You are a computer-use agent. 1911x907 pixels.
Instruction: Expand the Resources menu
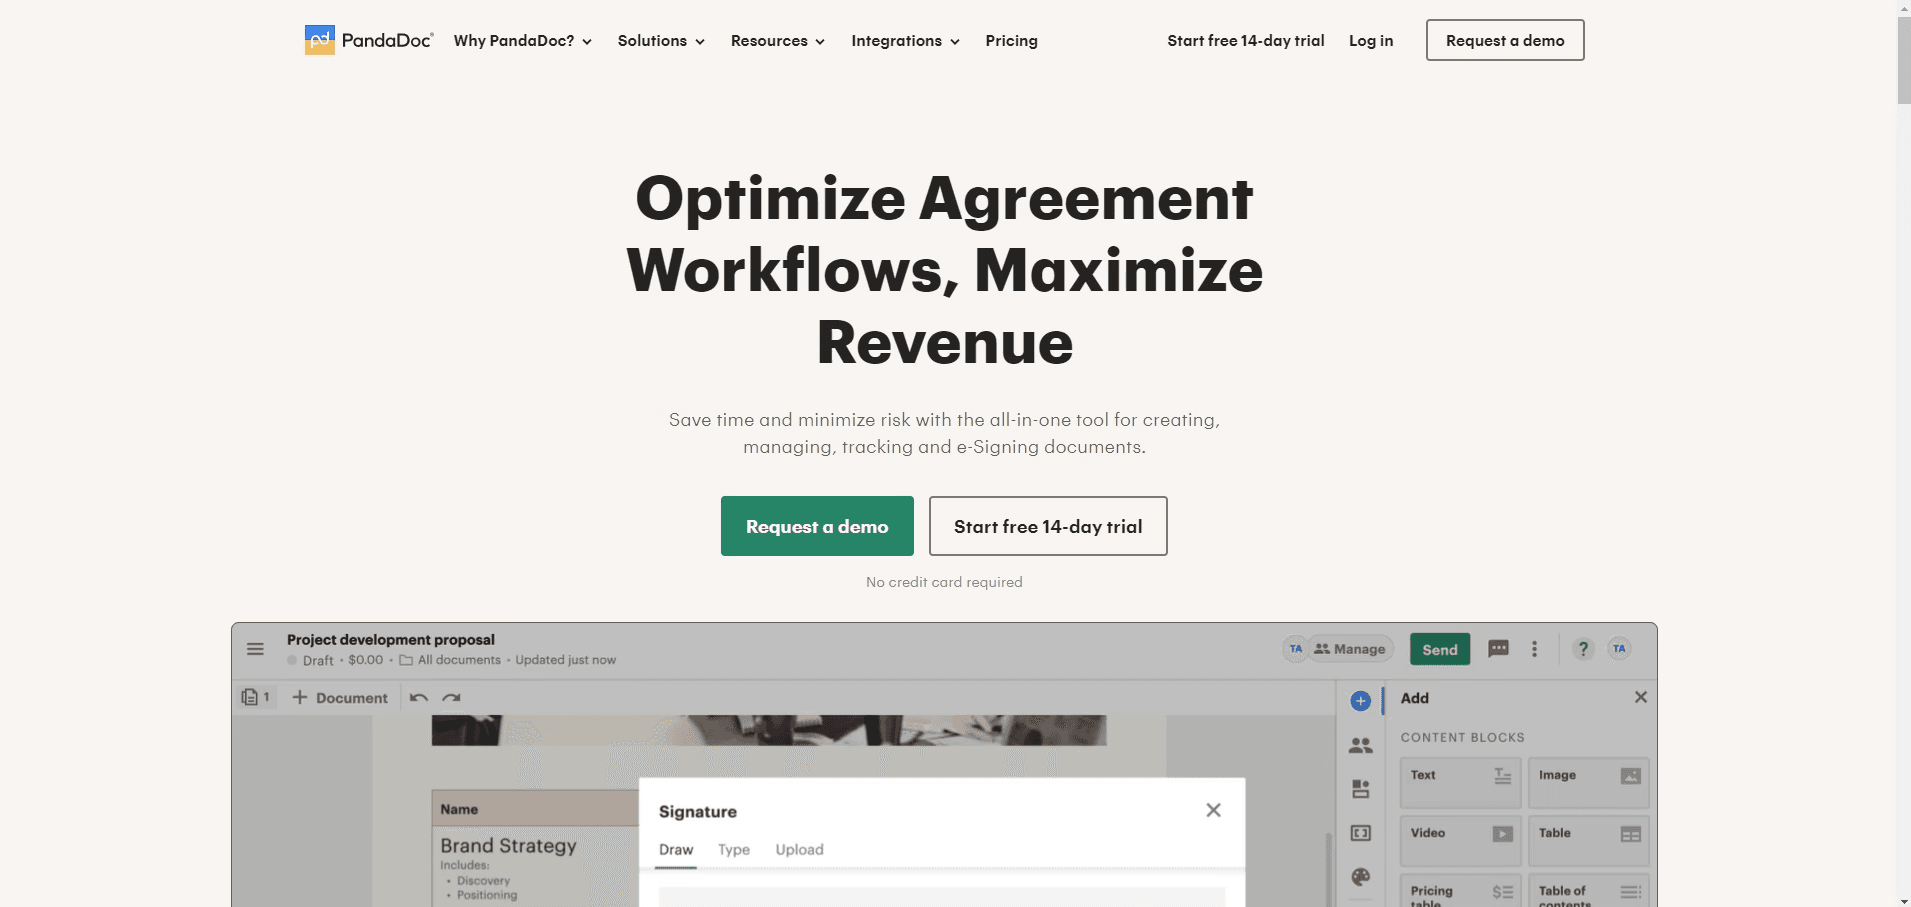pyautogui.click(x=777, y=41)
